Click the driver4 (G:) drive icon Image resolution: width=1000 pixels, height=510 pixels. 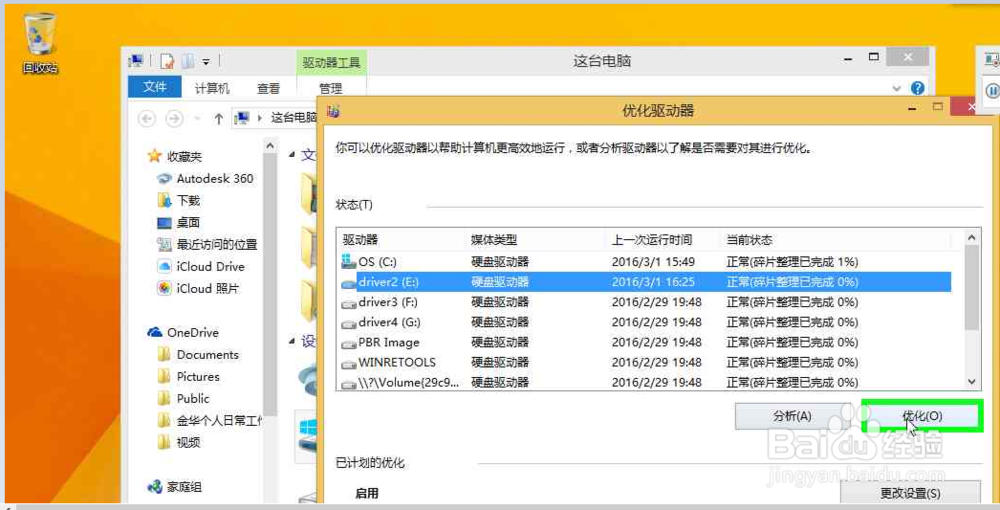348,323
